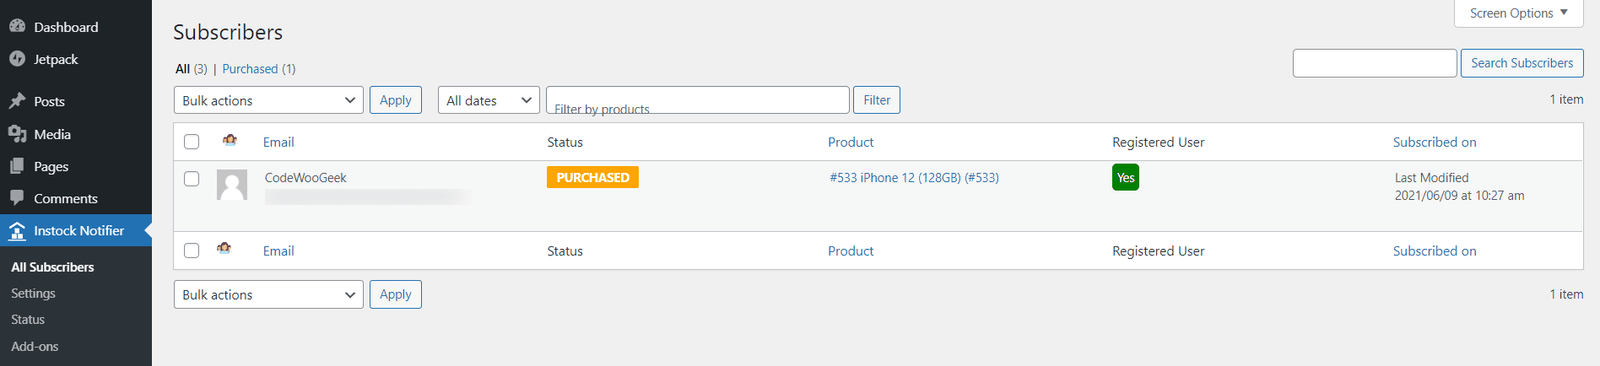Click the Comments bubble icon
Image resolution: width=1600 pixels, height=366 pixels.
pos(17,198)
